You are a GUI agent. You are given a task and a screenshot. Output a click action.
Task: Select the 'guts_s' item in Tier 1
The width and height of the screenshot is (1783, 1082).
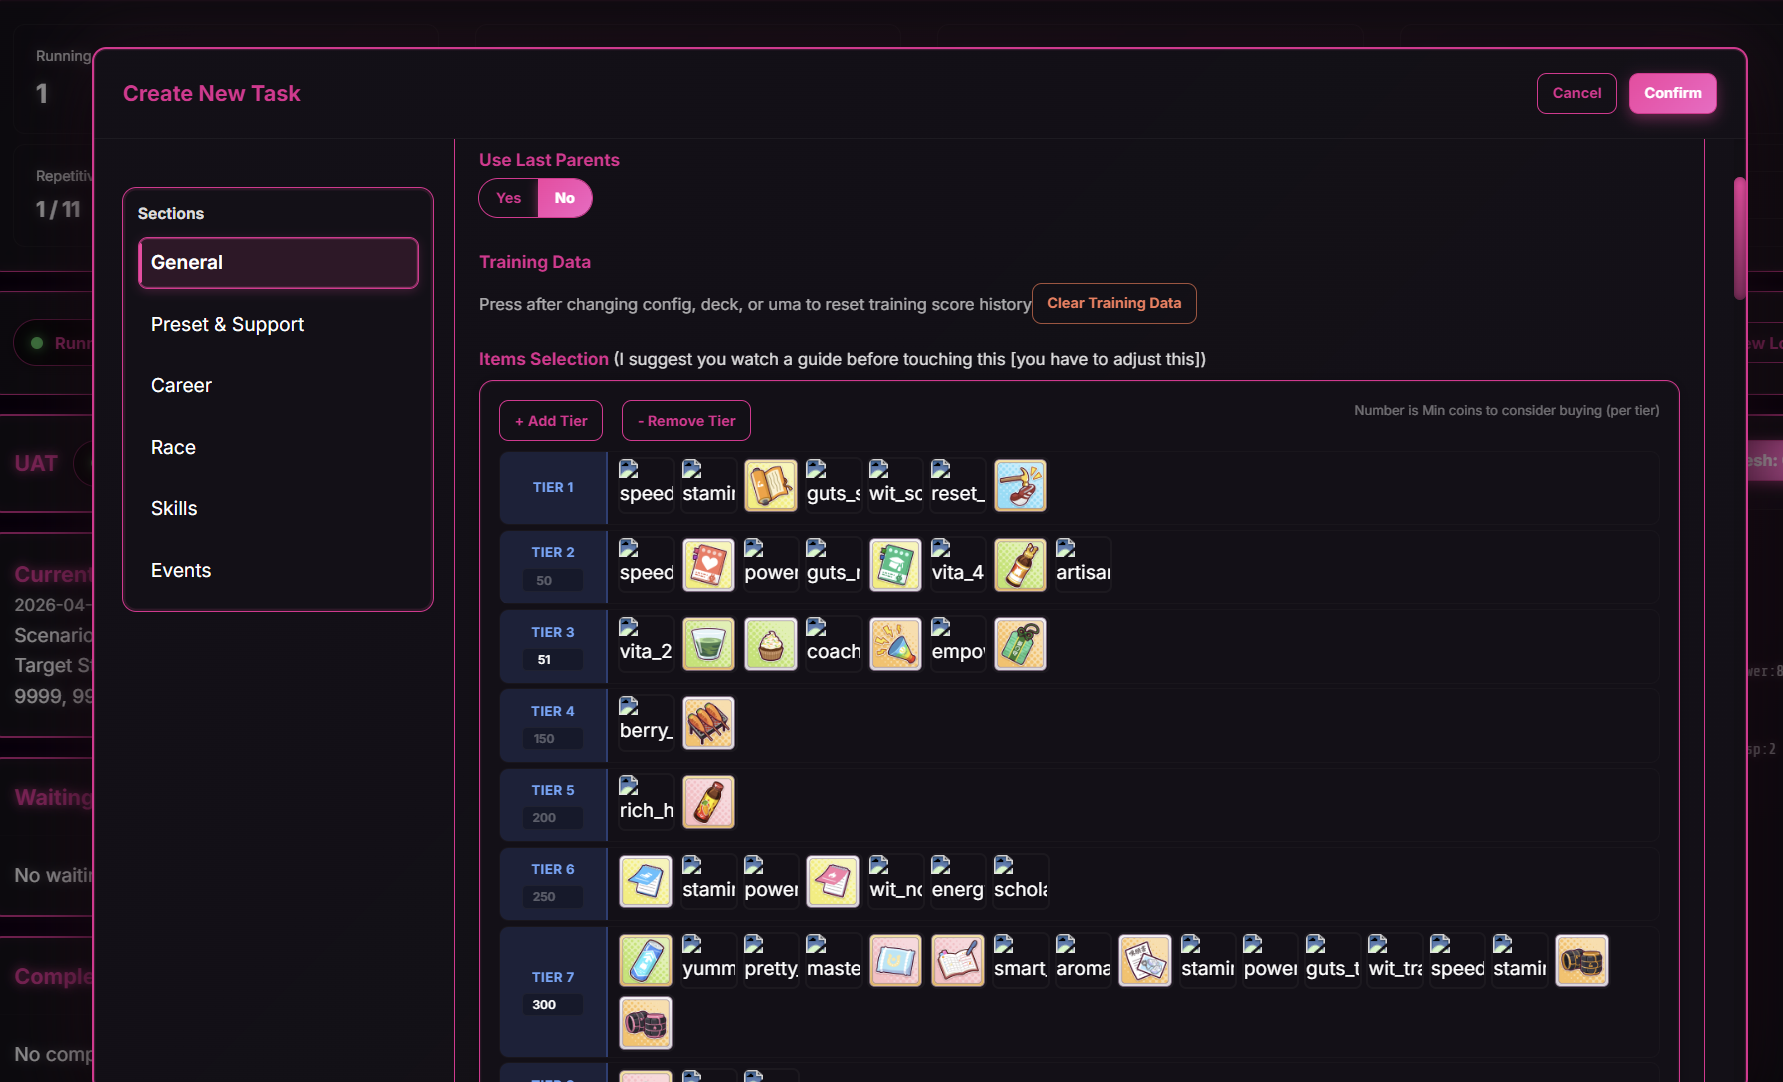[x=833, y=486]
